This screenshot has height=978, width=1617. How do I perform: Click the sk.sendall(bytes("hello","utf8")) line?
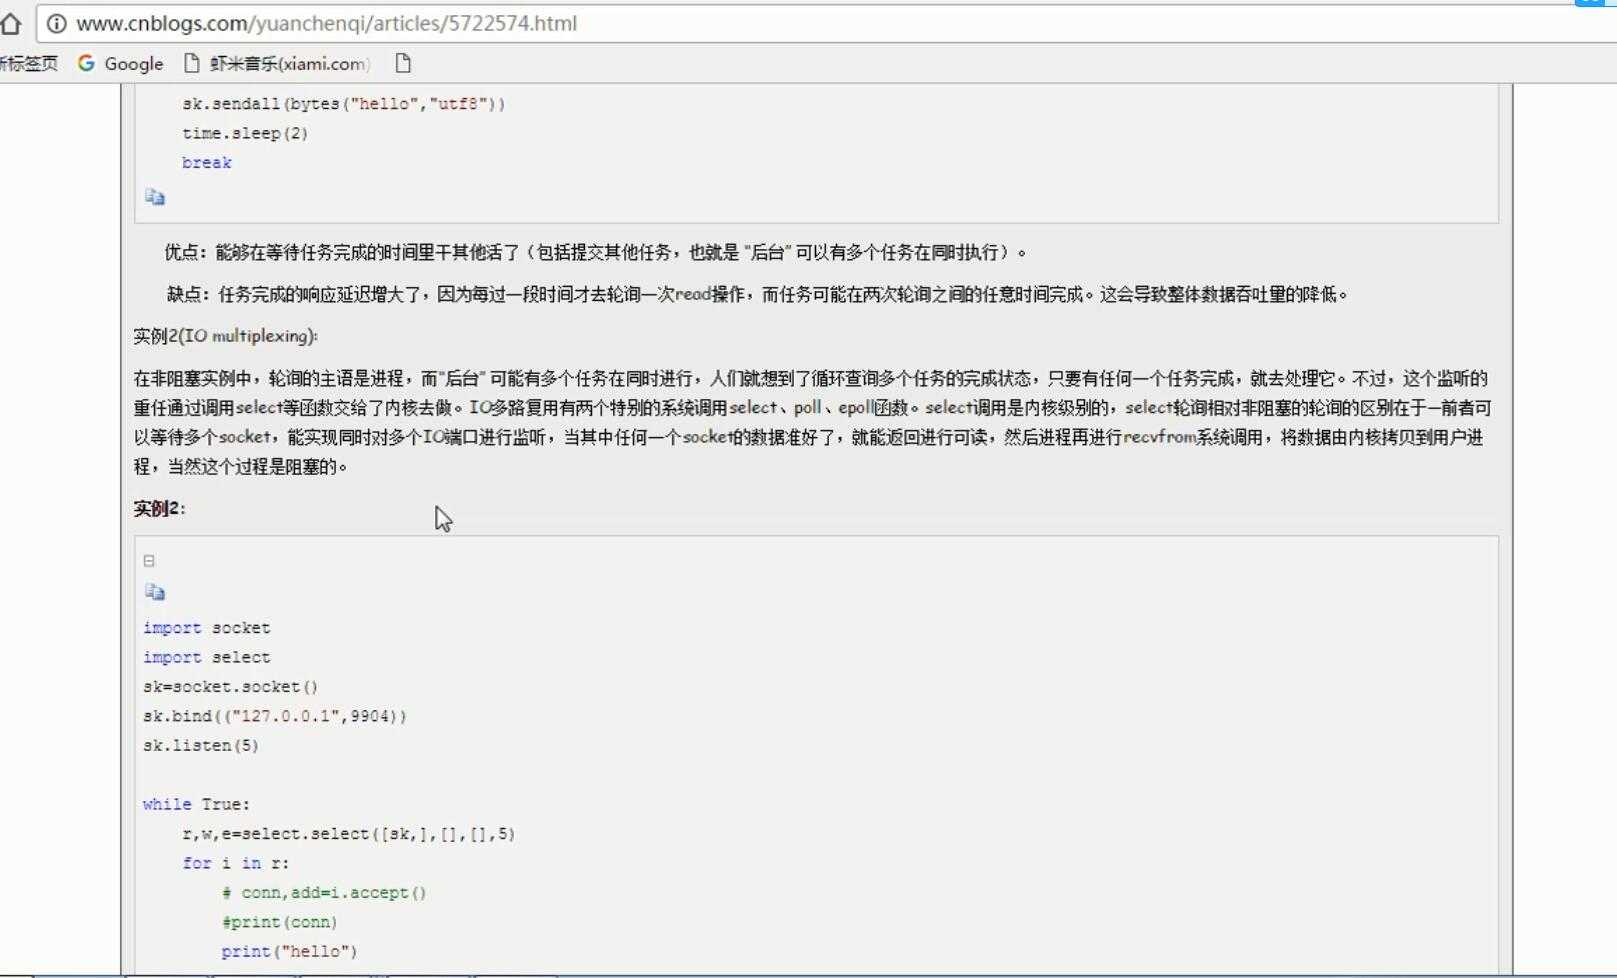point(344,104)
